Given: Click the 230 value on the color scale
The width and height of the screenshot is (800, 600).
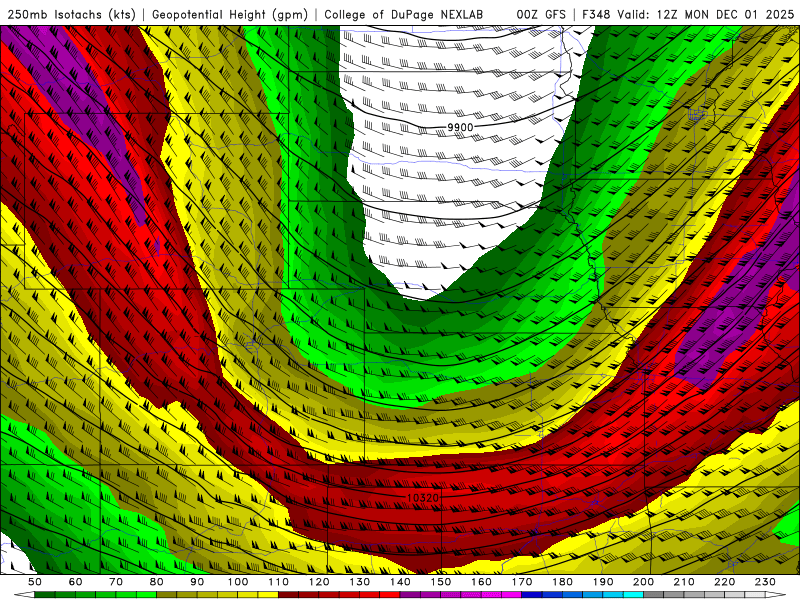Looking at the screenshot, I should click(765, 582).
